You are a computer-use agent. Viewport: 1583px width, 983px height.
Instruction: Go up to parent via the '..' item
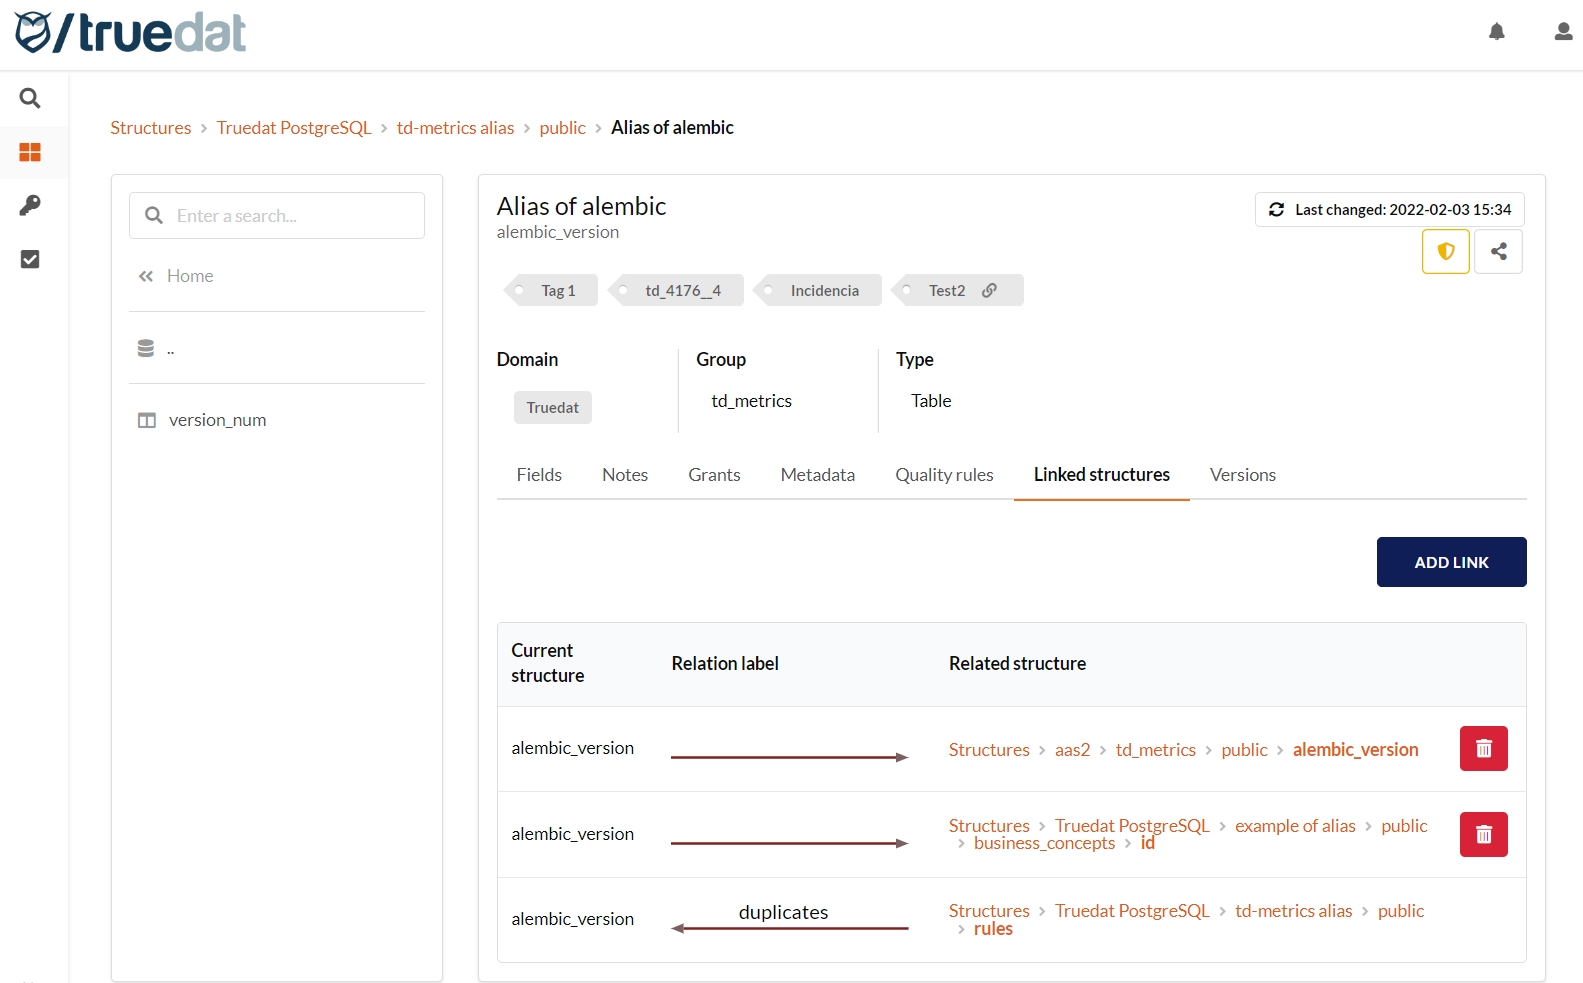[170, 349]
